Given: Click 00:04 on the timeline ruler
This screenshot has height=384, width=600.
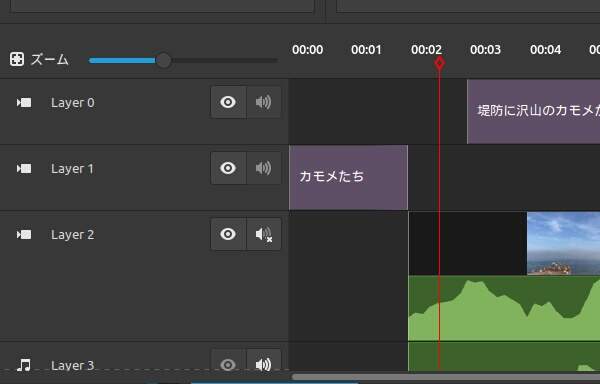Looking at the screenshot, I should click(x=545, y=50).
